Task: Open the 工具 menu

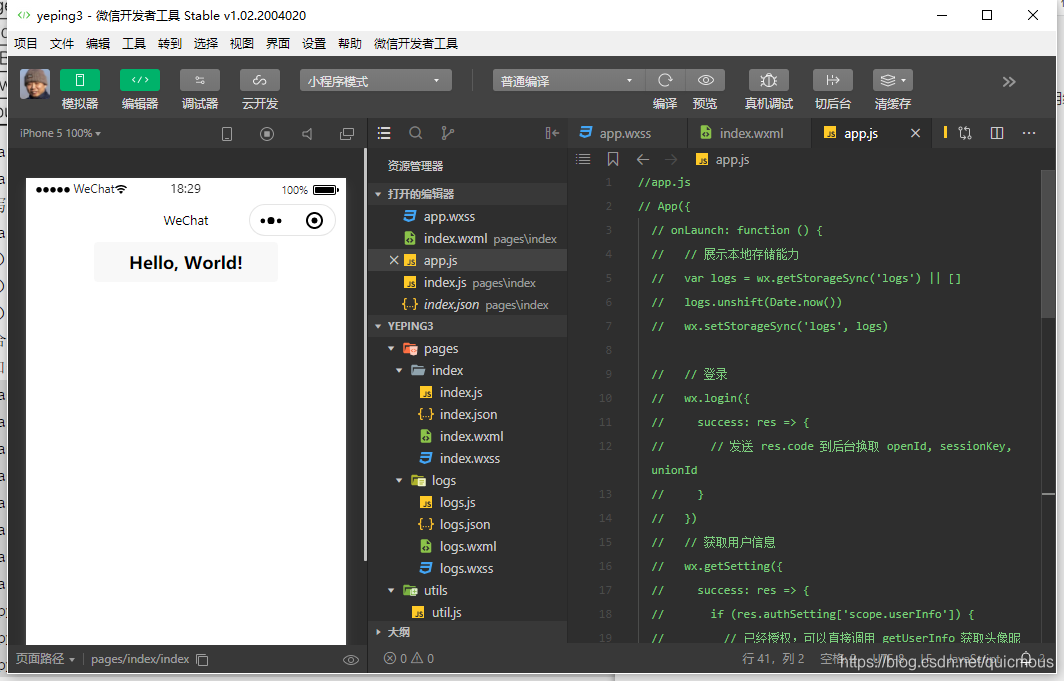Action: pyautogui.click(x=134, y=44)
